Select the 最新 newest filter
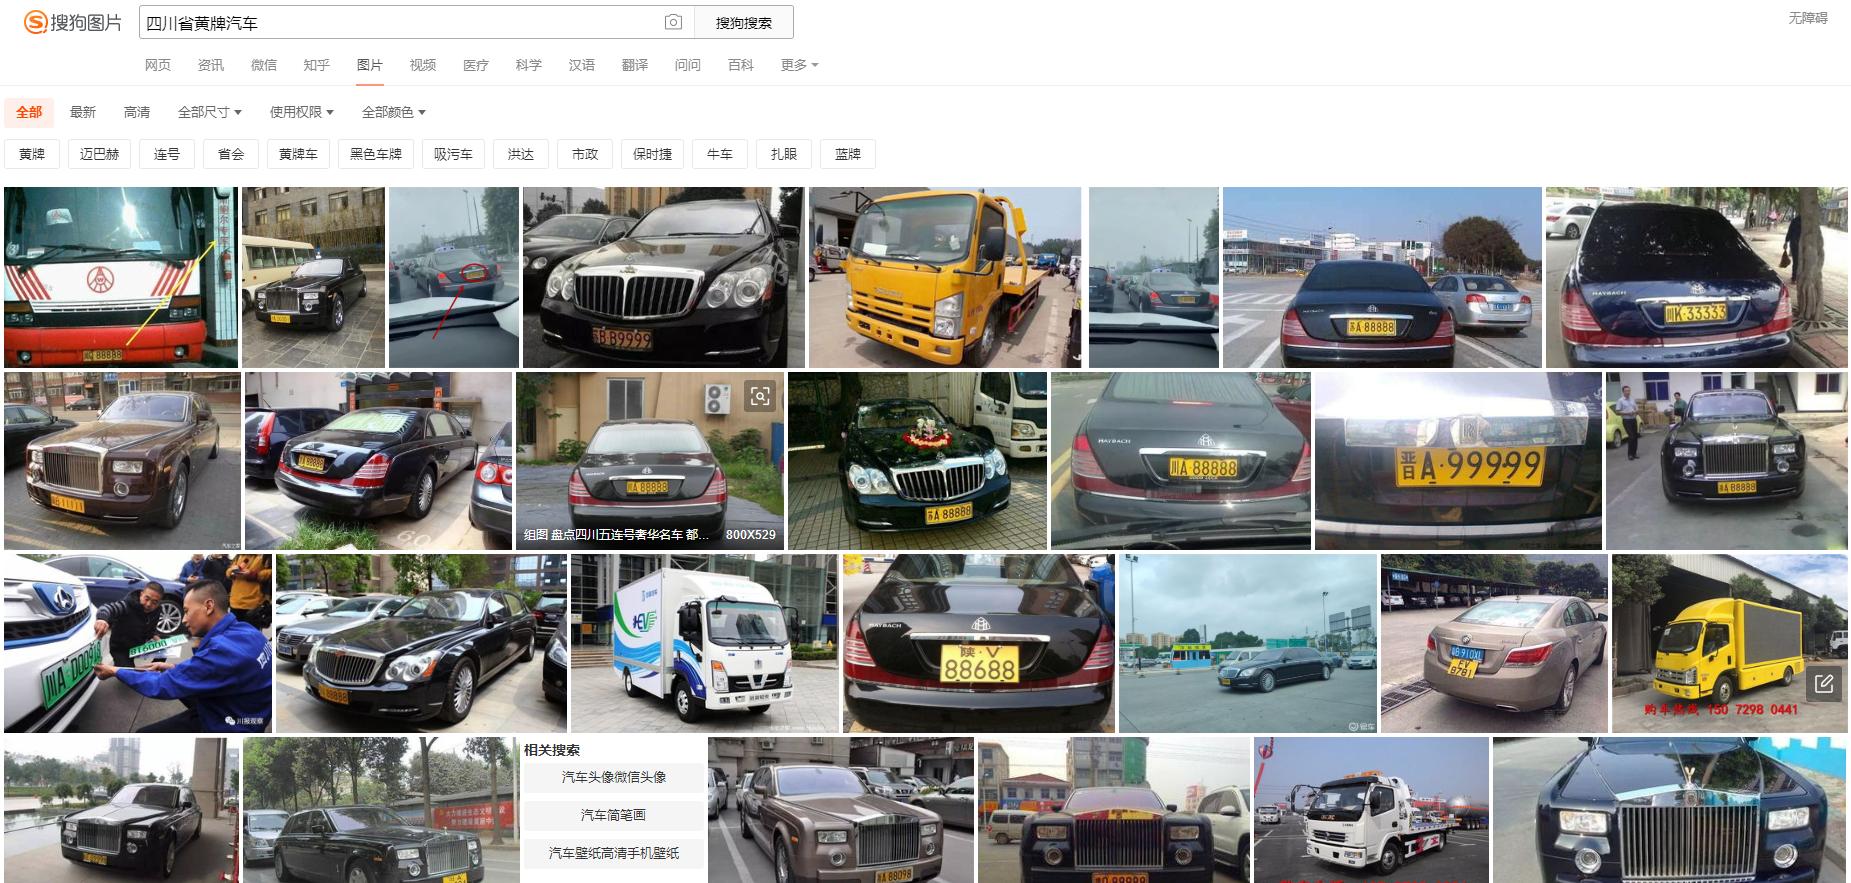Screen dimensions: 1851x883 83,112
